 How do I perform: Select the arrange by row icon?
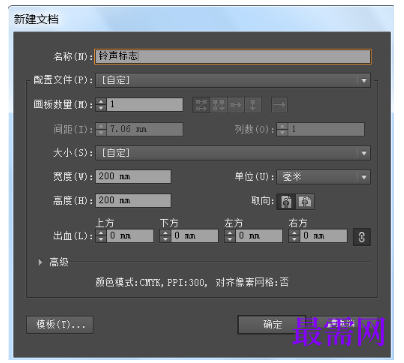pos(236,105)
